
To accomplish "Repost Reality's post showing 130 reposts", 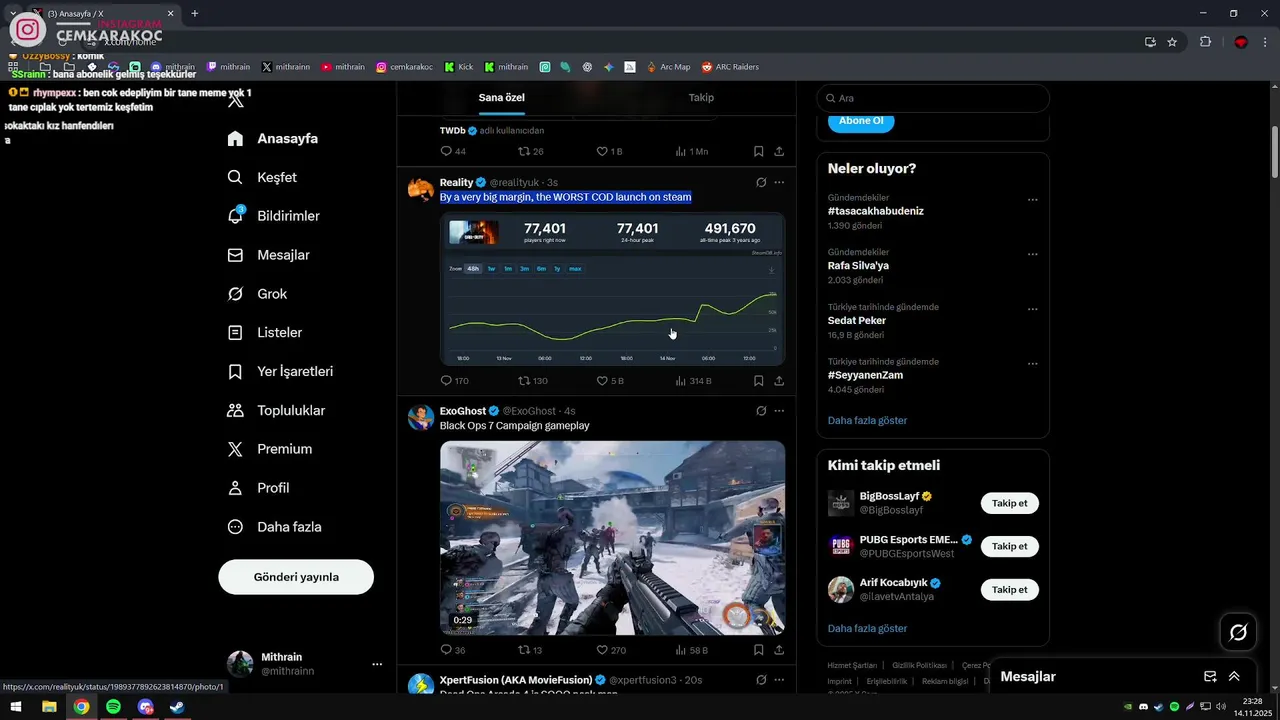I will click(x=532, y=381).
